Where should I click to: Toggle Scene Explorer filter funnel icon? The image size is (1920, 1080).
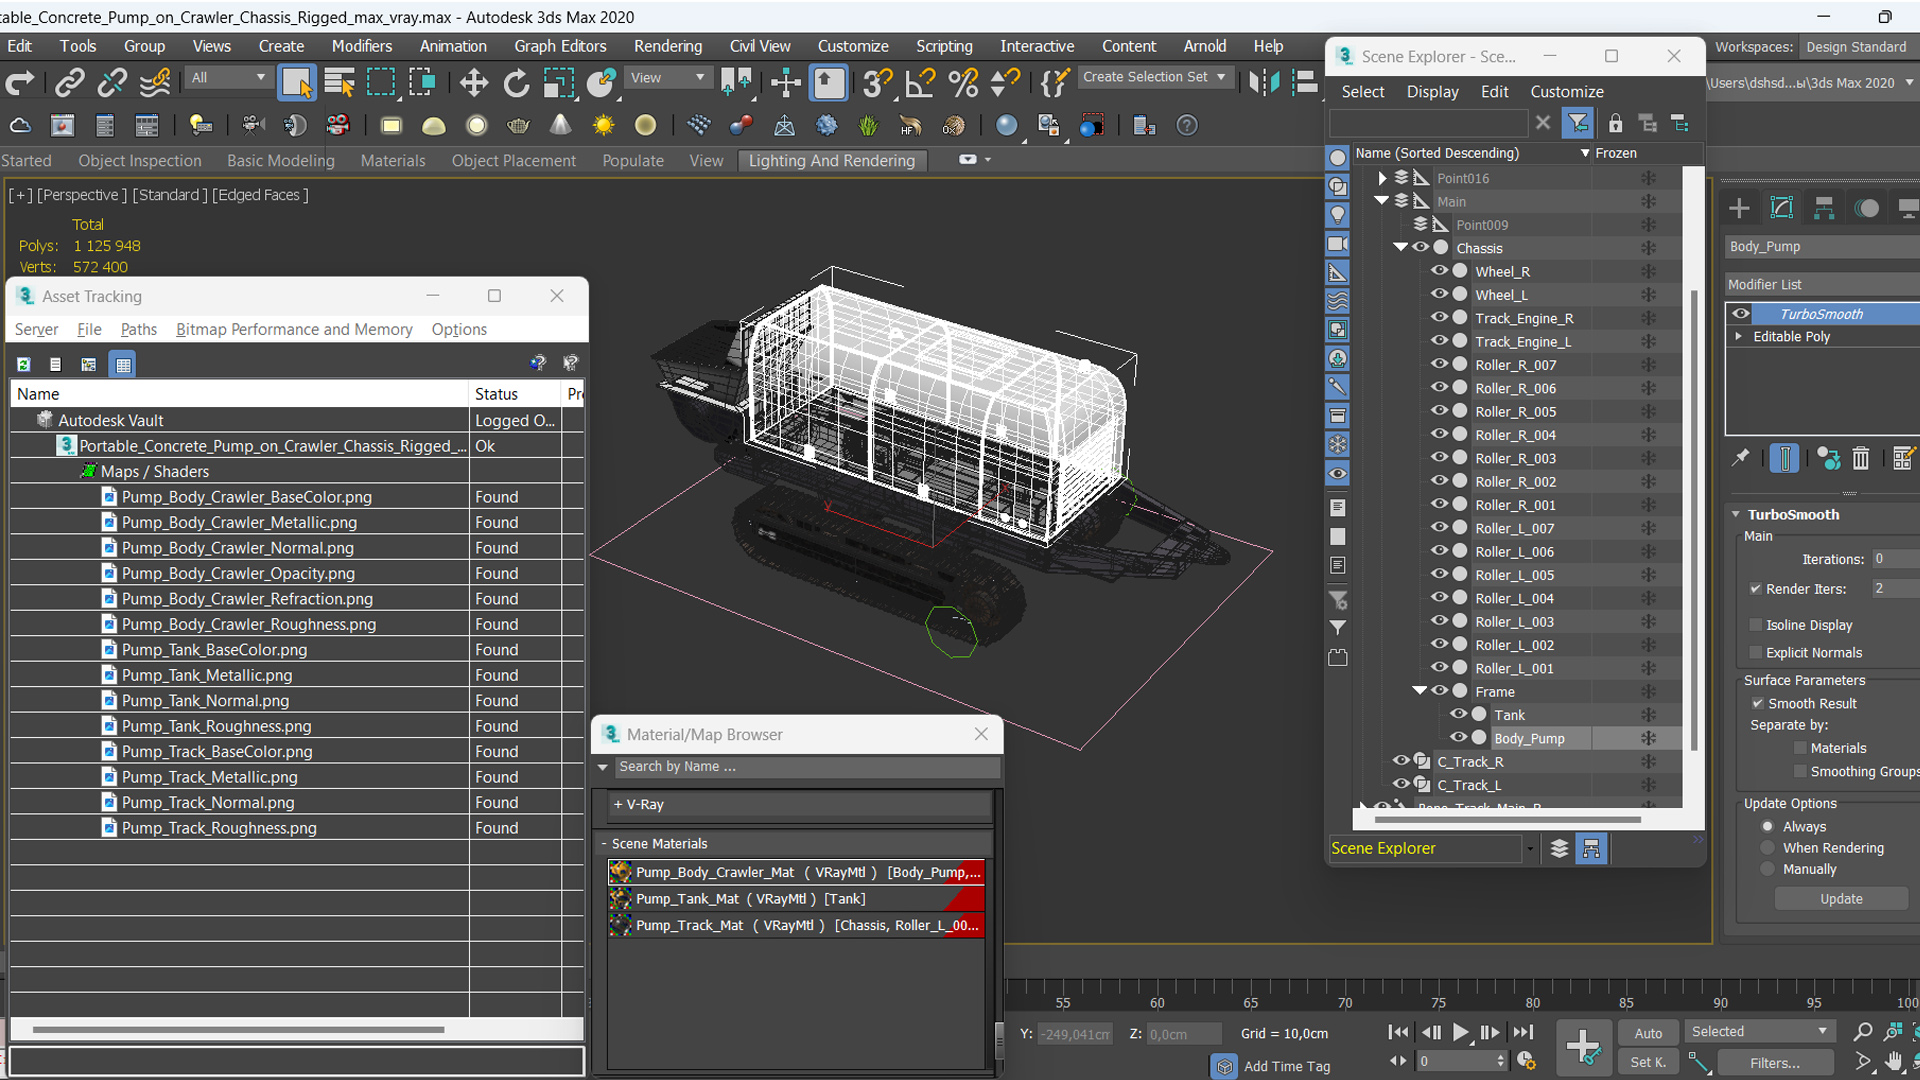(1578, 123)
